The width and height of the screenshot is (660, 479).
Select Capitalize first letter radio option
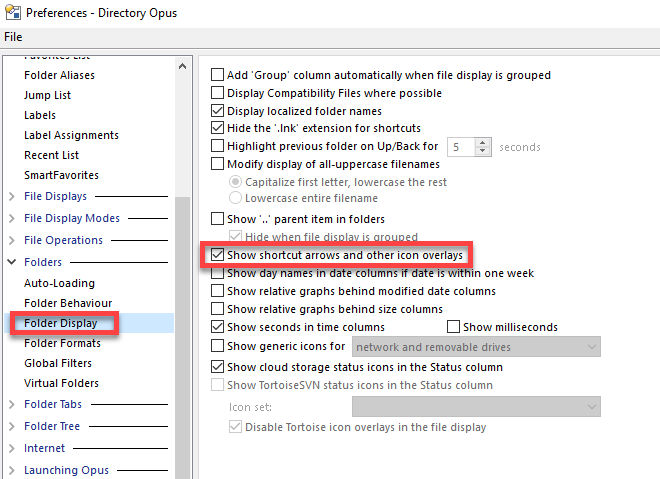[235, 182]
